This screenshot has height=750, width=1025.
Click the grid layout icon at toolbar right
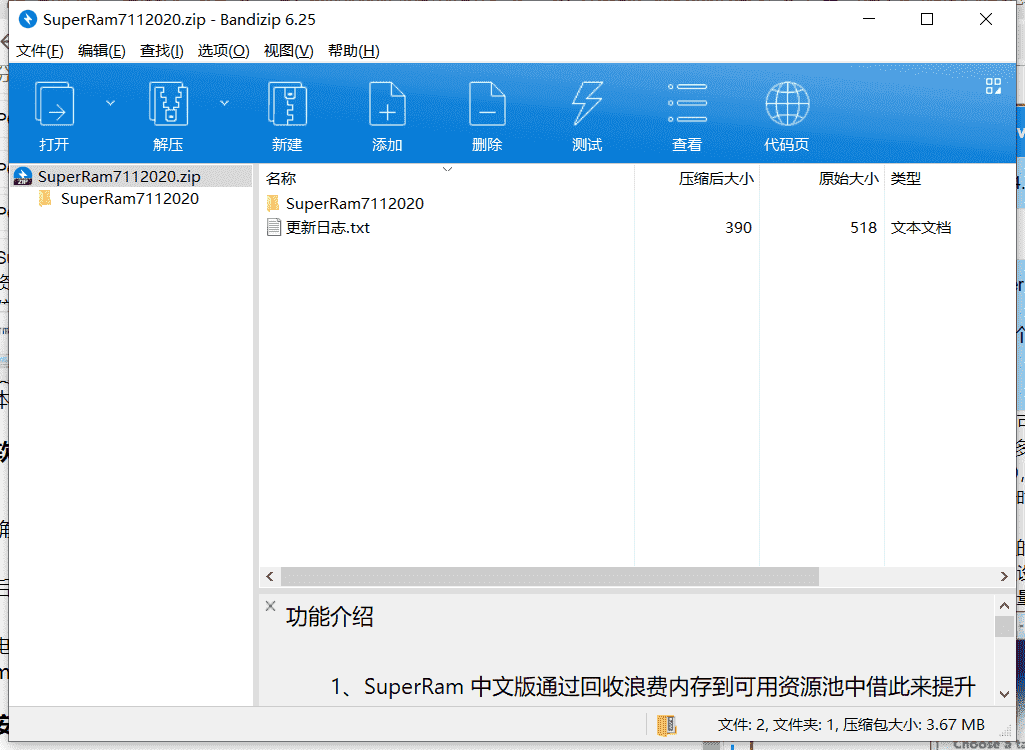click(993, 86)
